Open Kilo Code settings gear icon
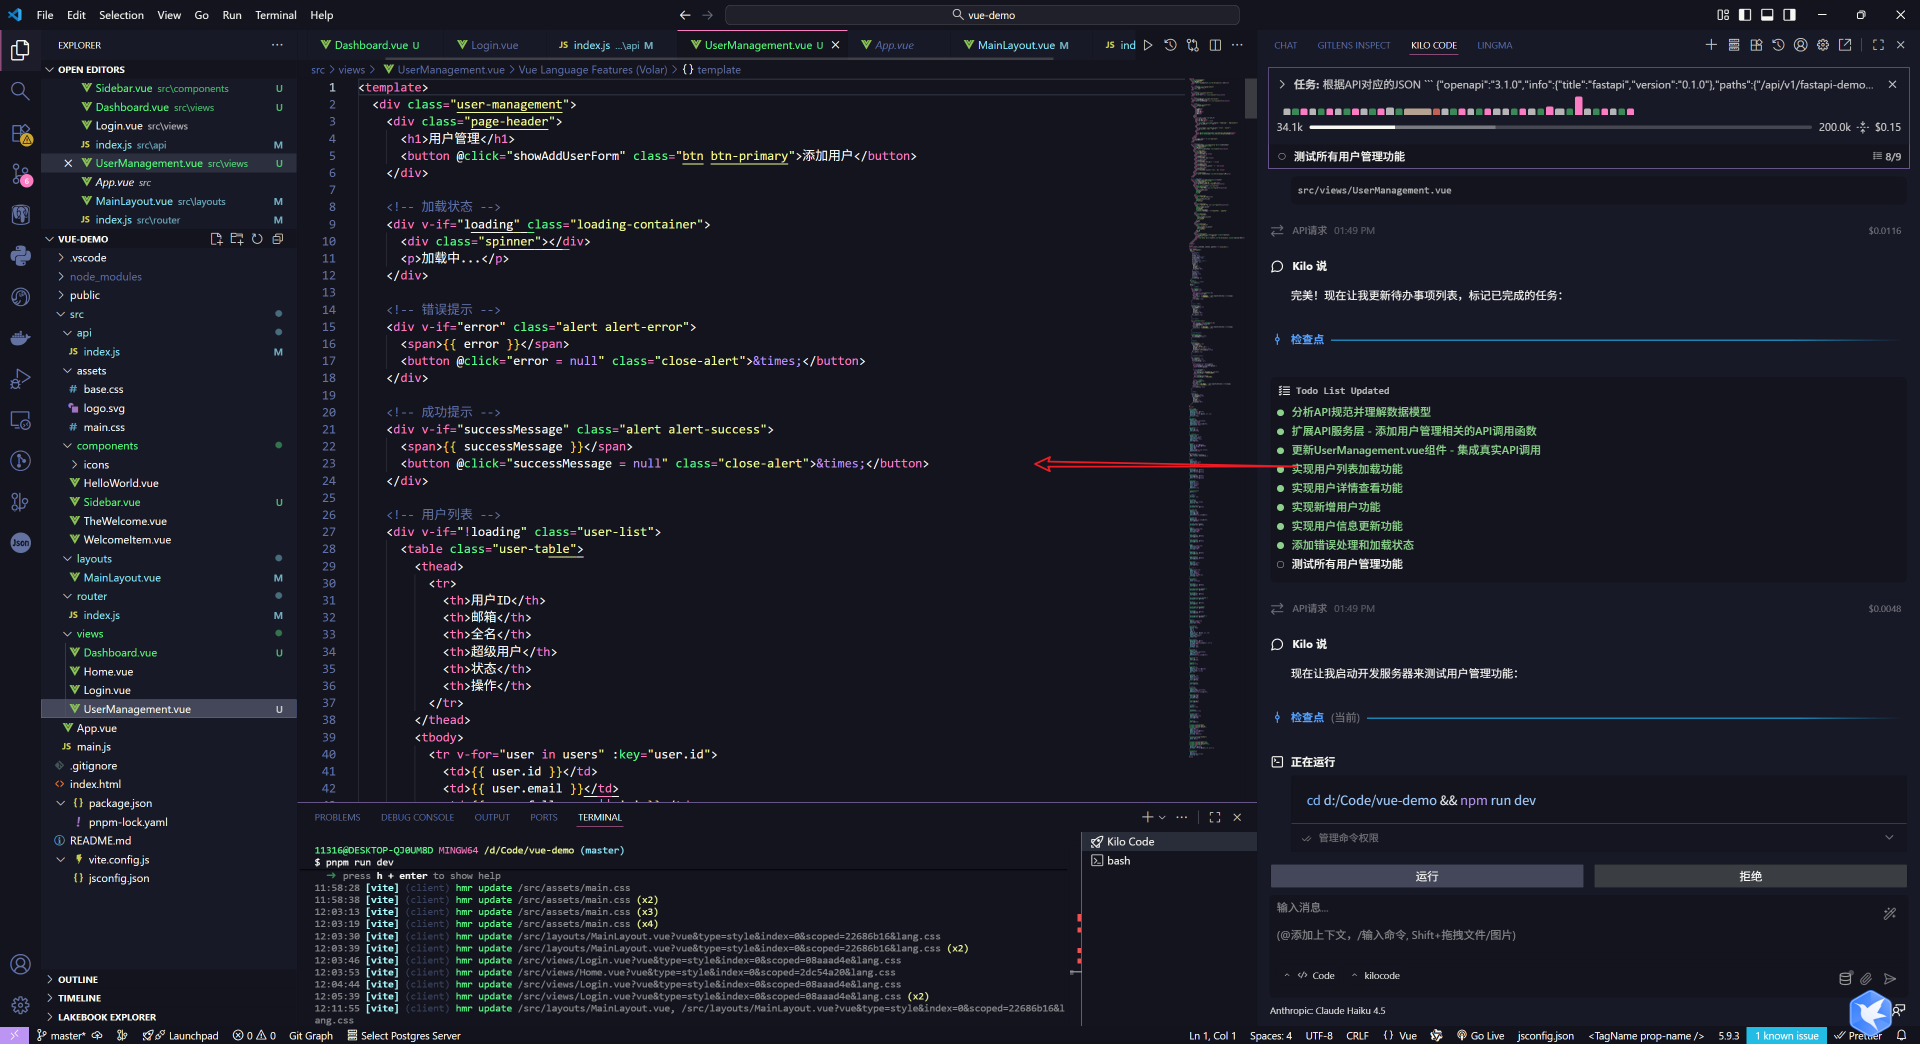 click(x=1823, y=45)
